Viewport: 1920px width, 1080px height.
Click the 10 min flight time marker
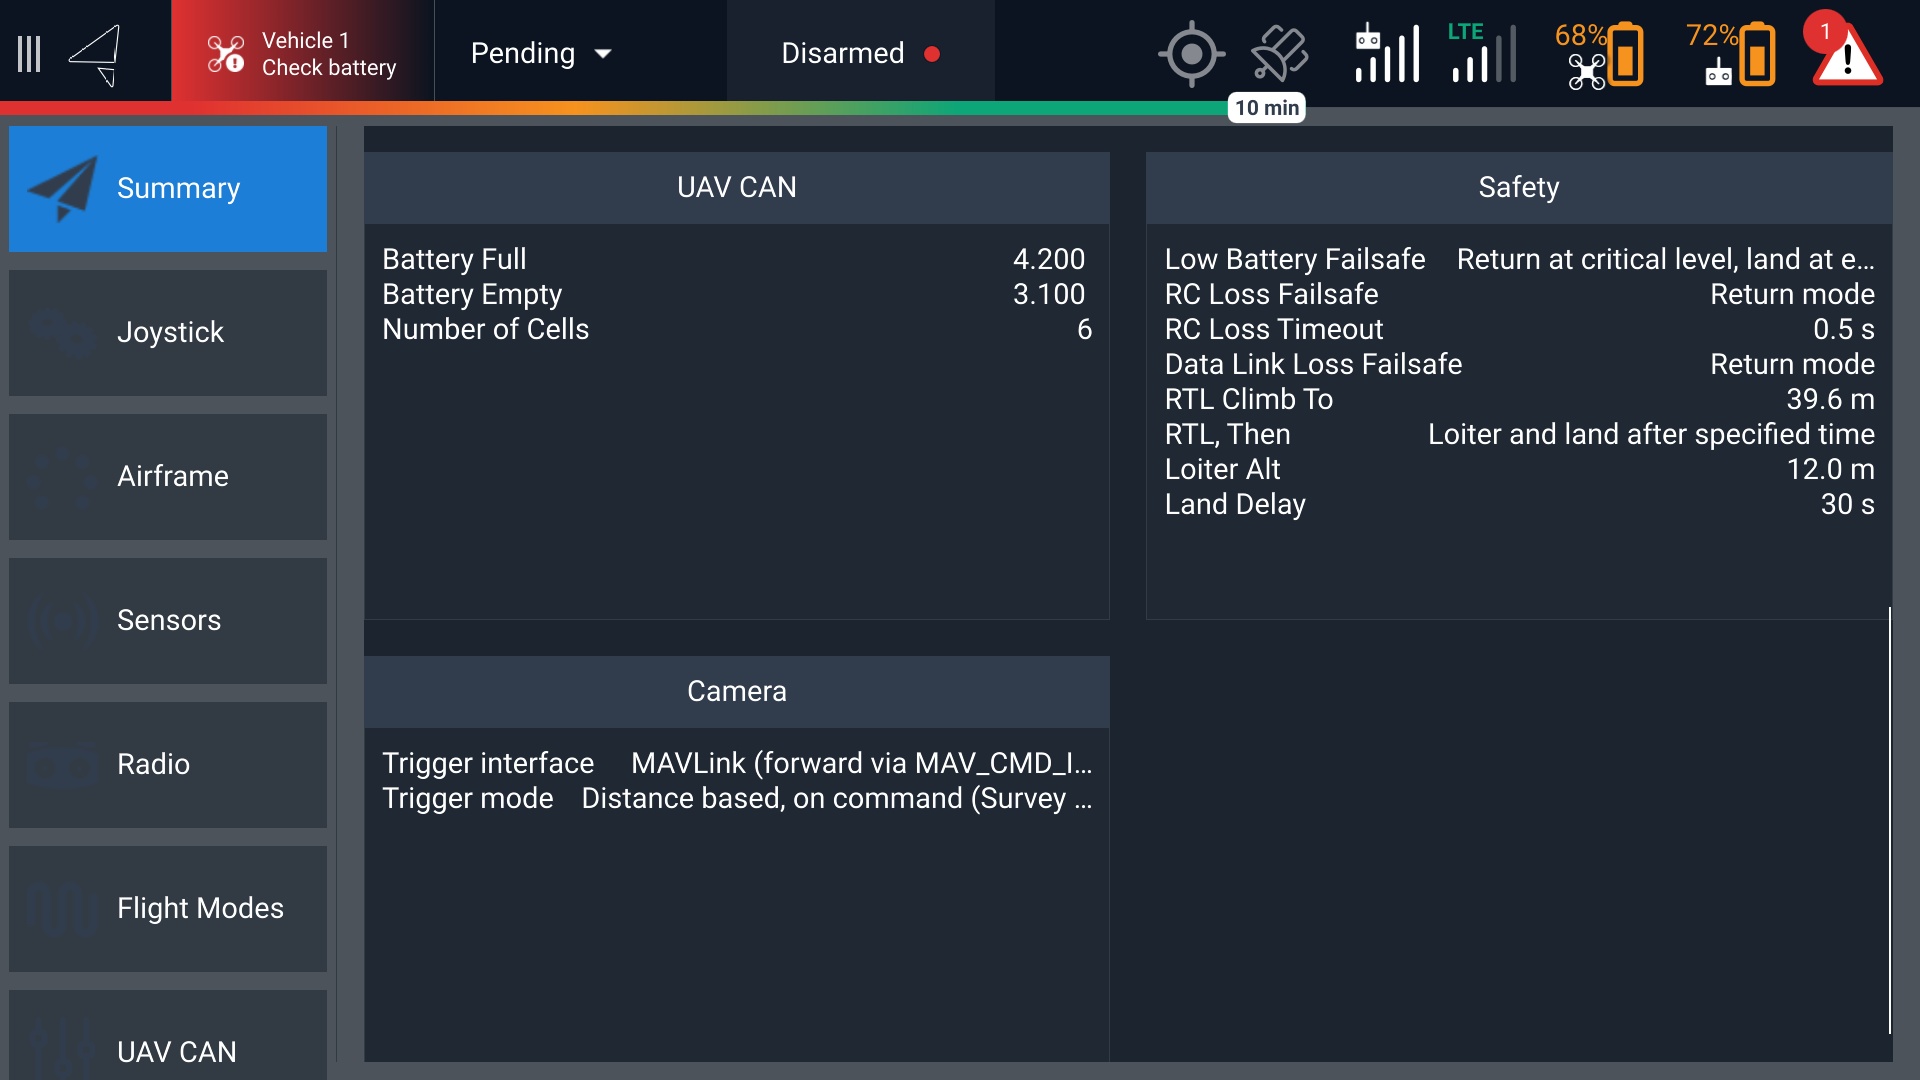coord(1266,108)
